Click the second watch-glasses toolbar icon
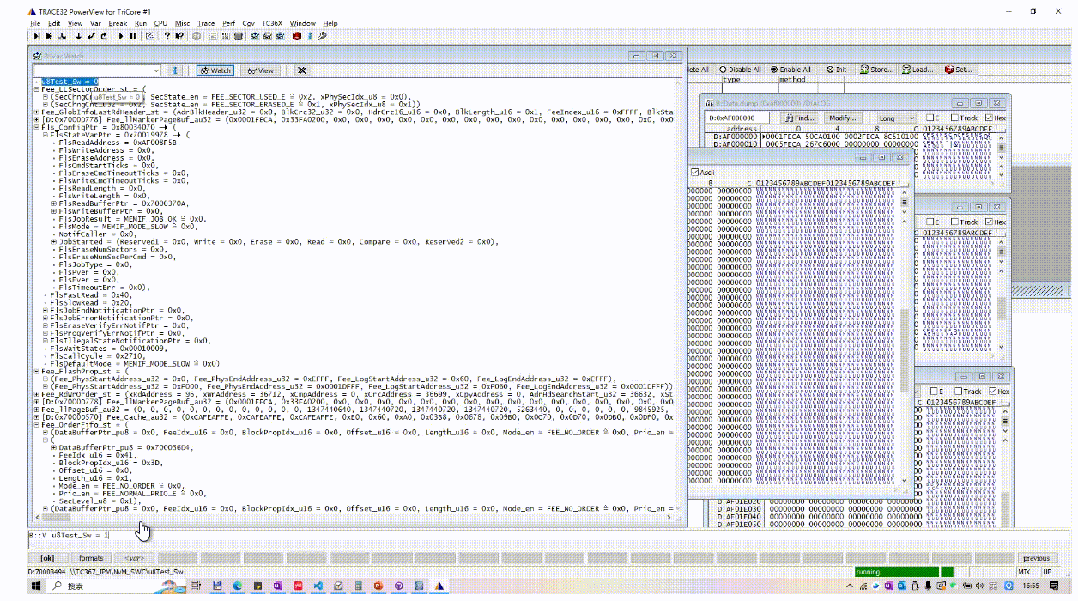 (x=267, y=36)
